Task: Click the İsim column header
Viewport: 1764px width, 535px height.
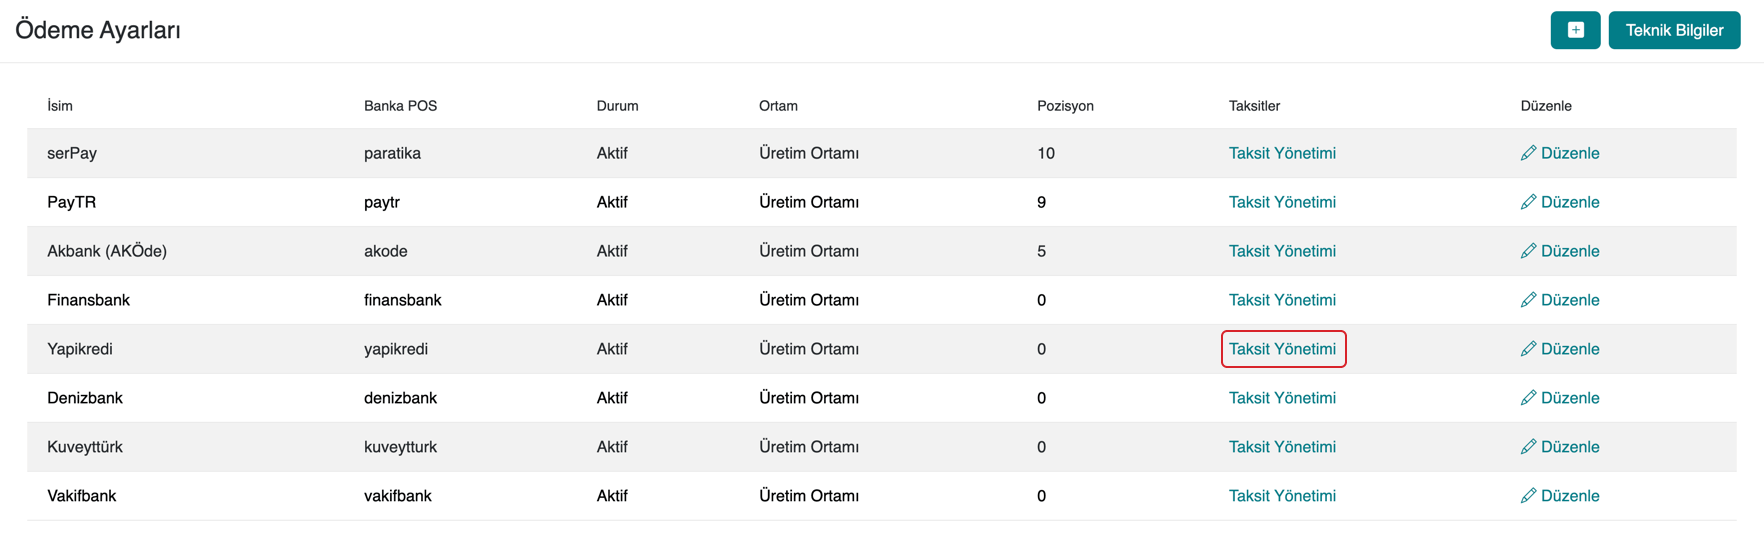Action: pyautogui.click(x=60, y=106)
